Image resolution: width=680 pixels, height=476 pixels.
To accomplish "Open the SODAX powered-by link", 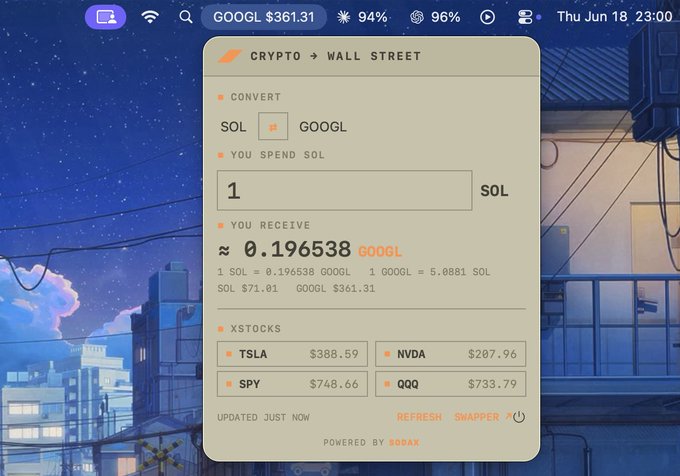I will pos(404,443).
